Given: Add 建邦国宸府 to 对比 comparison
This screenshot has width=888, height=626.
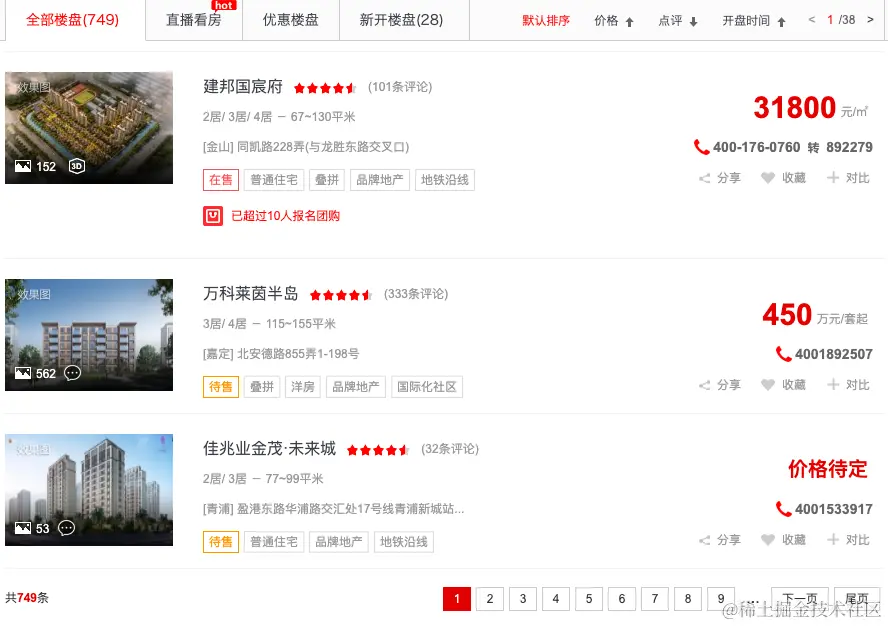Looking at the screenshot, I should (x=848, y=178).
